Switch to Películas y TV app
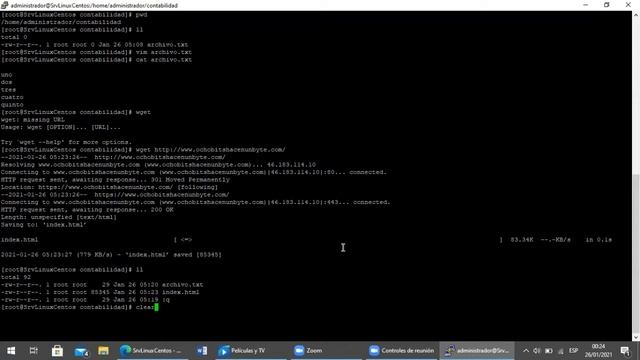Screen dimensions: 640x360 (251, 351)
